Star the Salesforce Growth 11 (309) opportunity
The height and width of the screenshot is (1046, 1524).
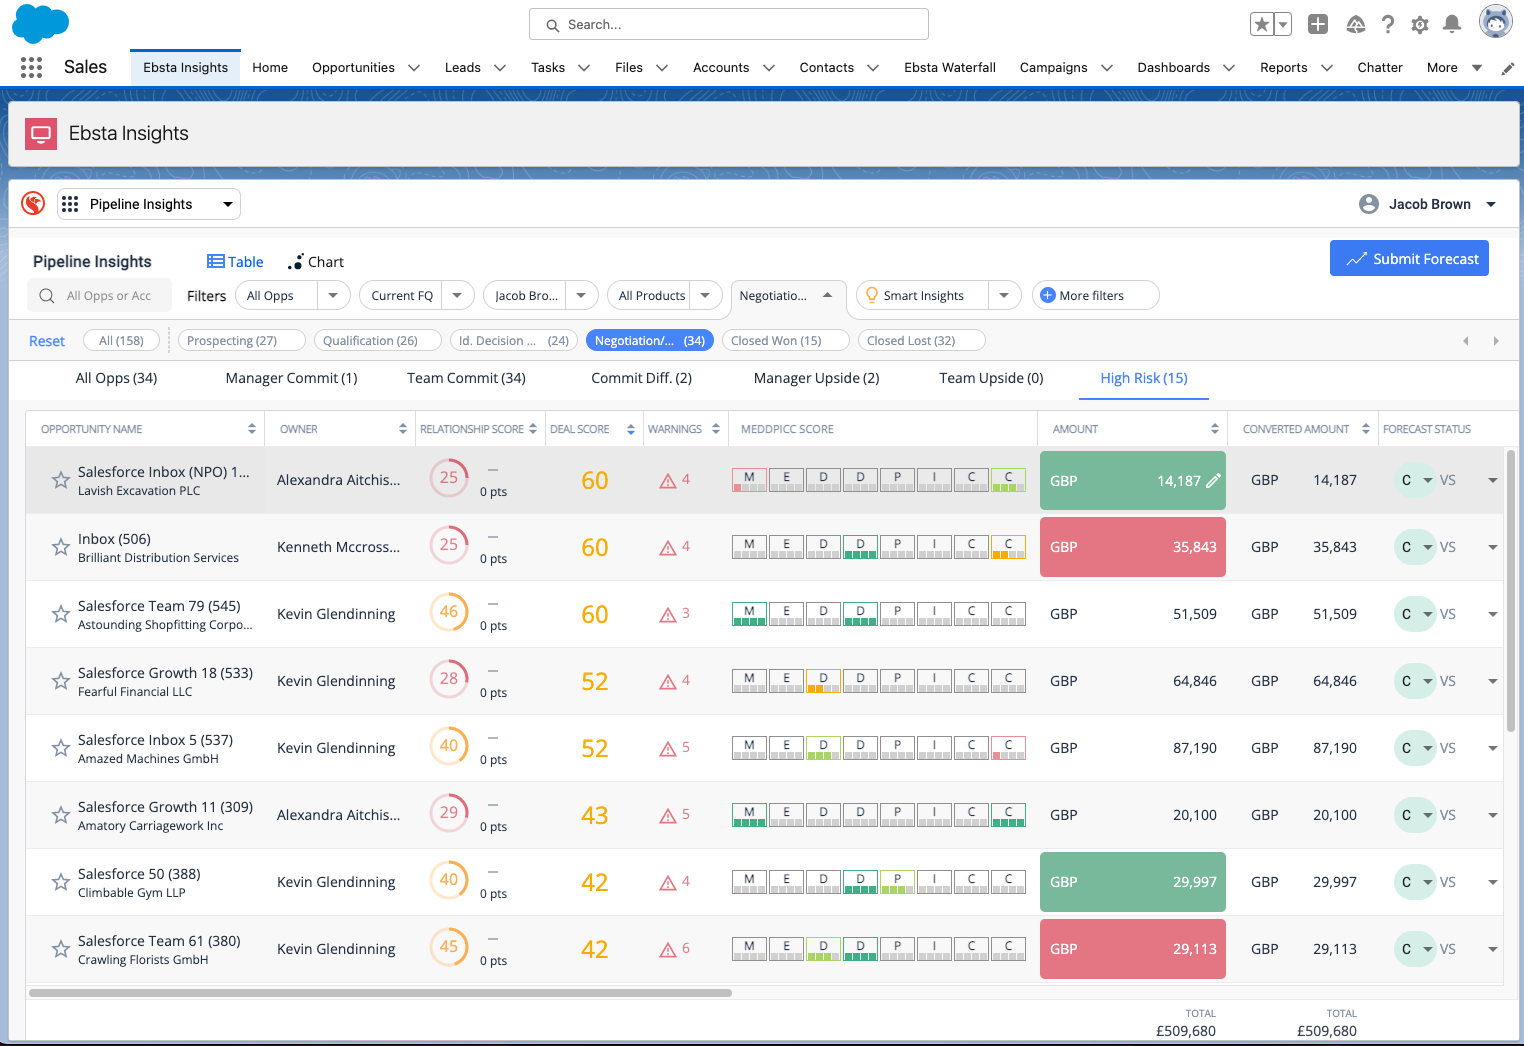pos(60,815)
